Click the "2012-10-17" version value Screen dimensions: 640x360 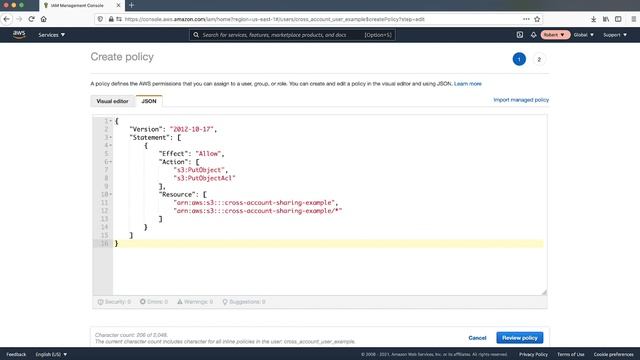[192, 129]
